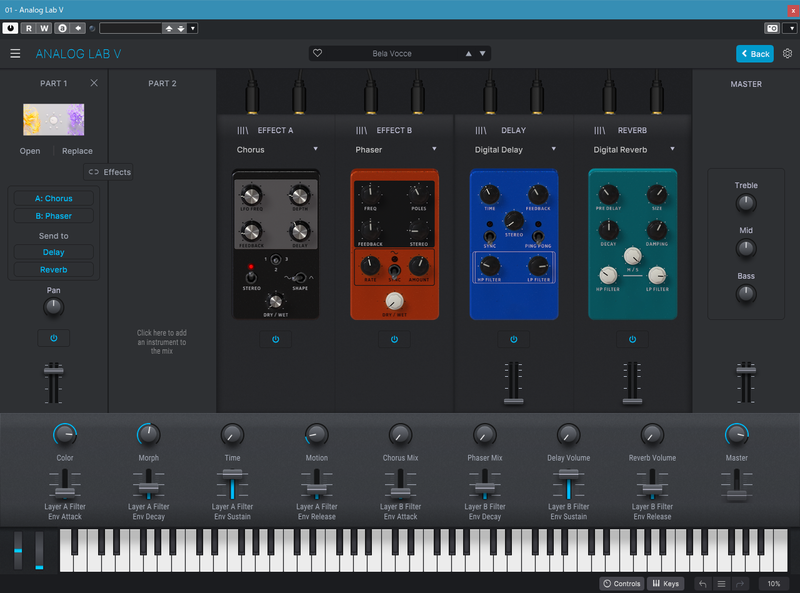The width and height of the screenshot is (800, 593).
Task: Click the Back button
Action: [755, 54]
